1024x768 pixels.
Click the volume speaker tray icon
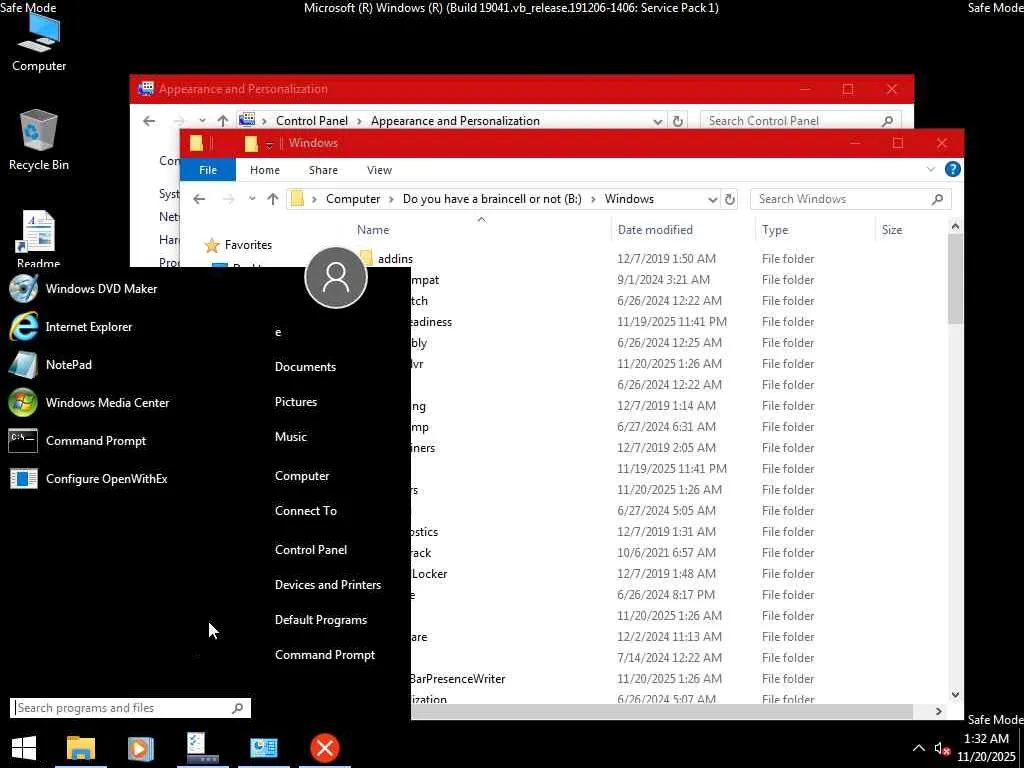[x=941, y=748]
